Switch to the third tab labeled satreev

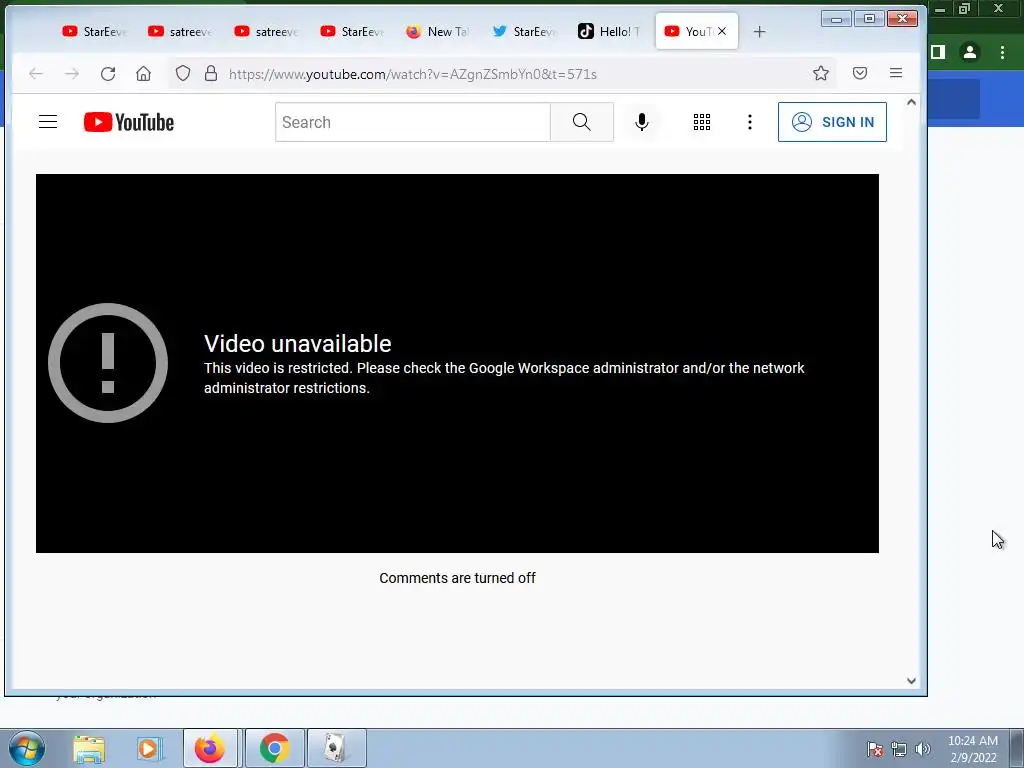tap(266, 31)
